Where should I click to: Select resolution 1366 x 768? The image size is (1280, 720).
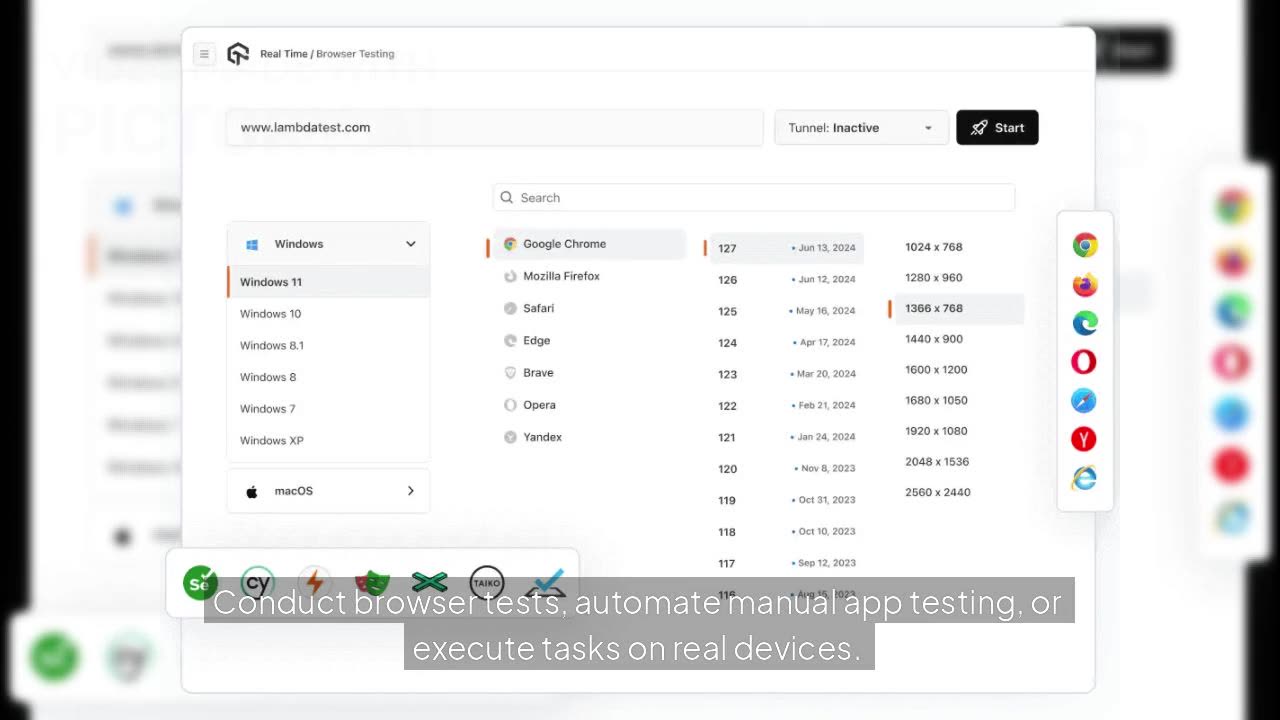tap(958, 309)
